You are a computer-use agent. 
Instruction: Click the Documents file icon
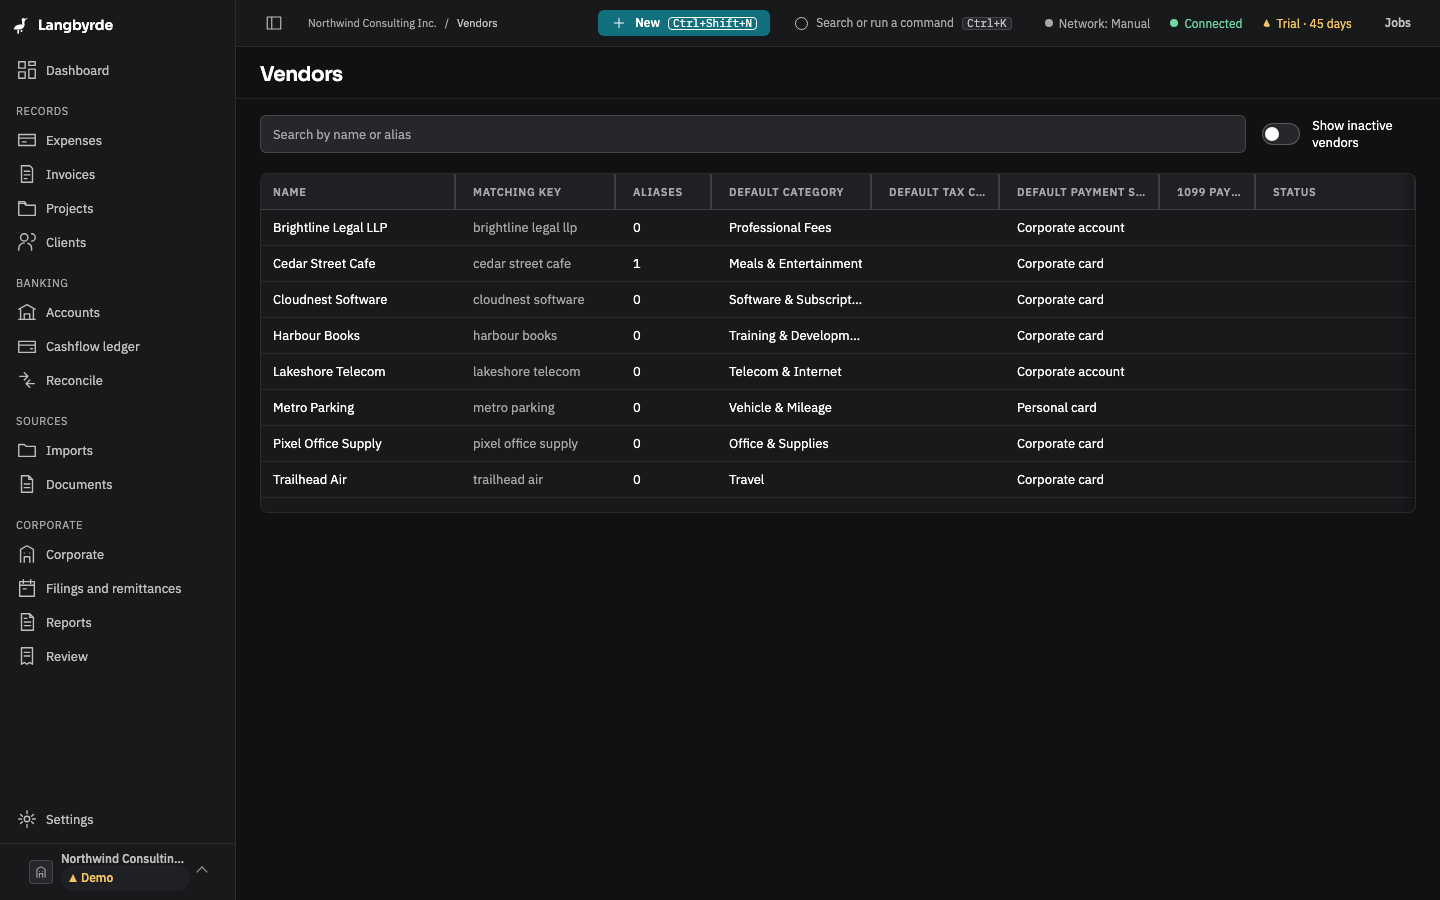27,484
